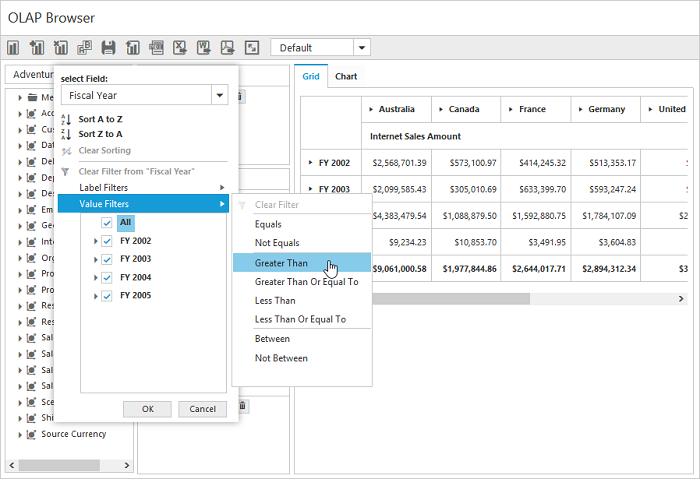Screen dimensions: 700x479
Task: Uncheck the FY 2005 checkbox
Action: tap(107, 295)
